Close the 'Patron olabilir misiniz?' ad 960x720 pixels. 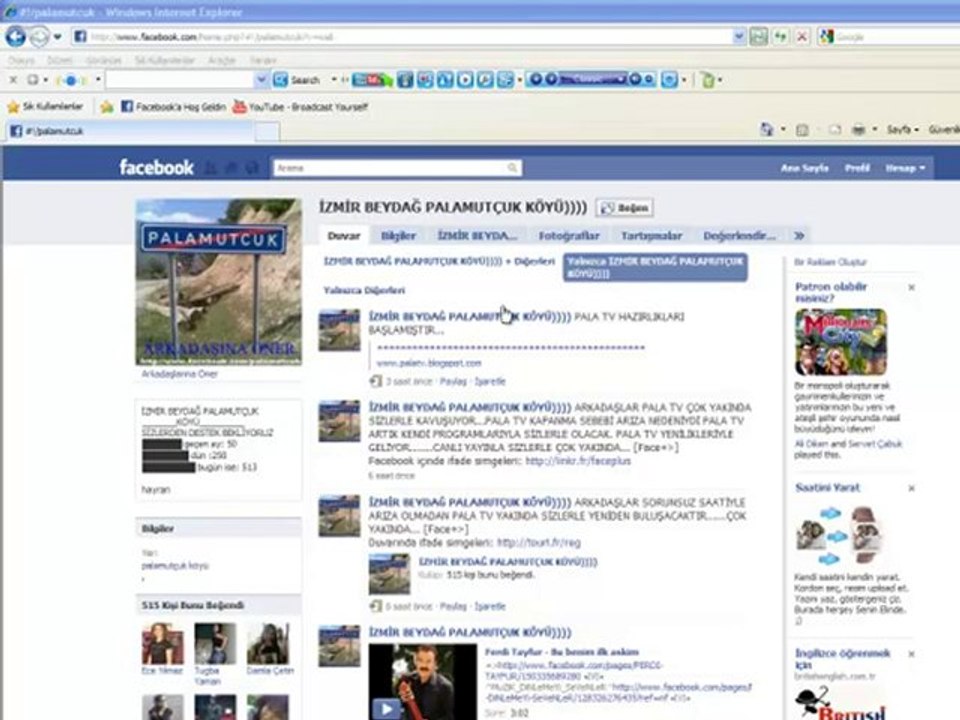[911, 287]
